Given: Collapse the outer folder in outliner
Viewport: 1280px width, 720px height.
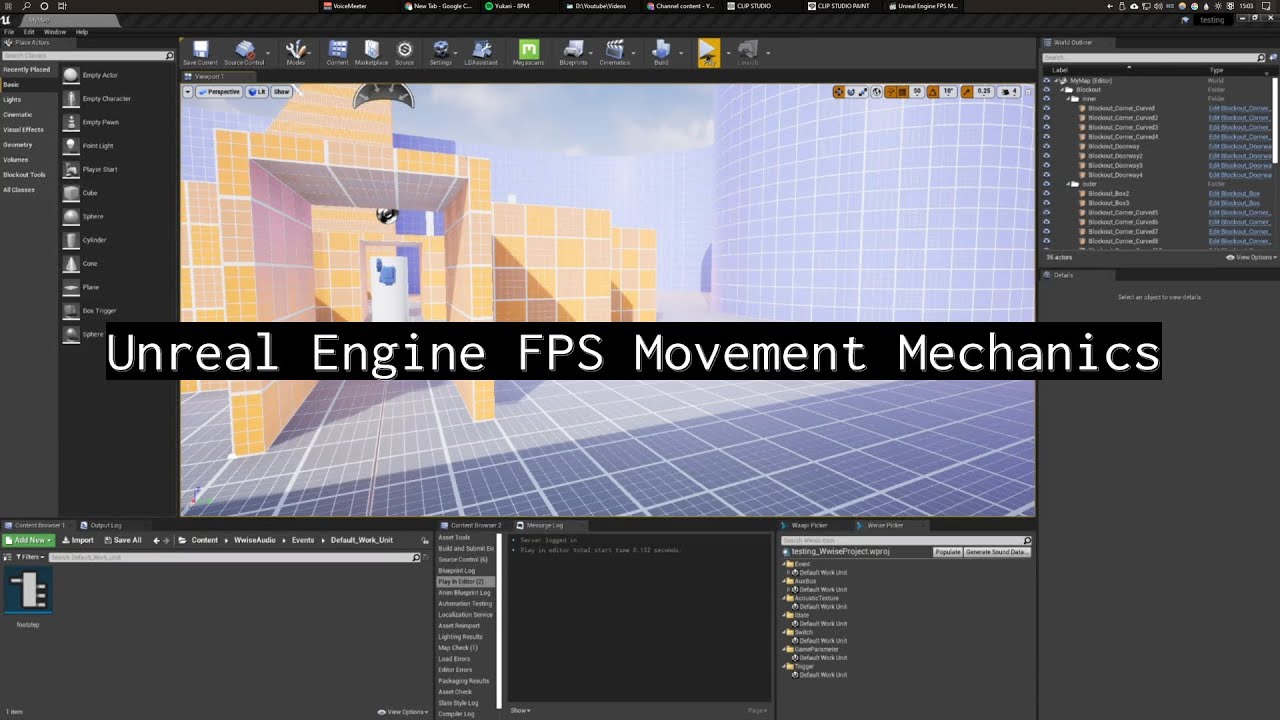Looking at the screenshot, I should point(1069,184).
